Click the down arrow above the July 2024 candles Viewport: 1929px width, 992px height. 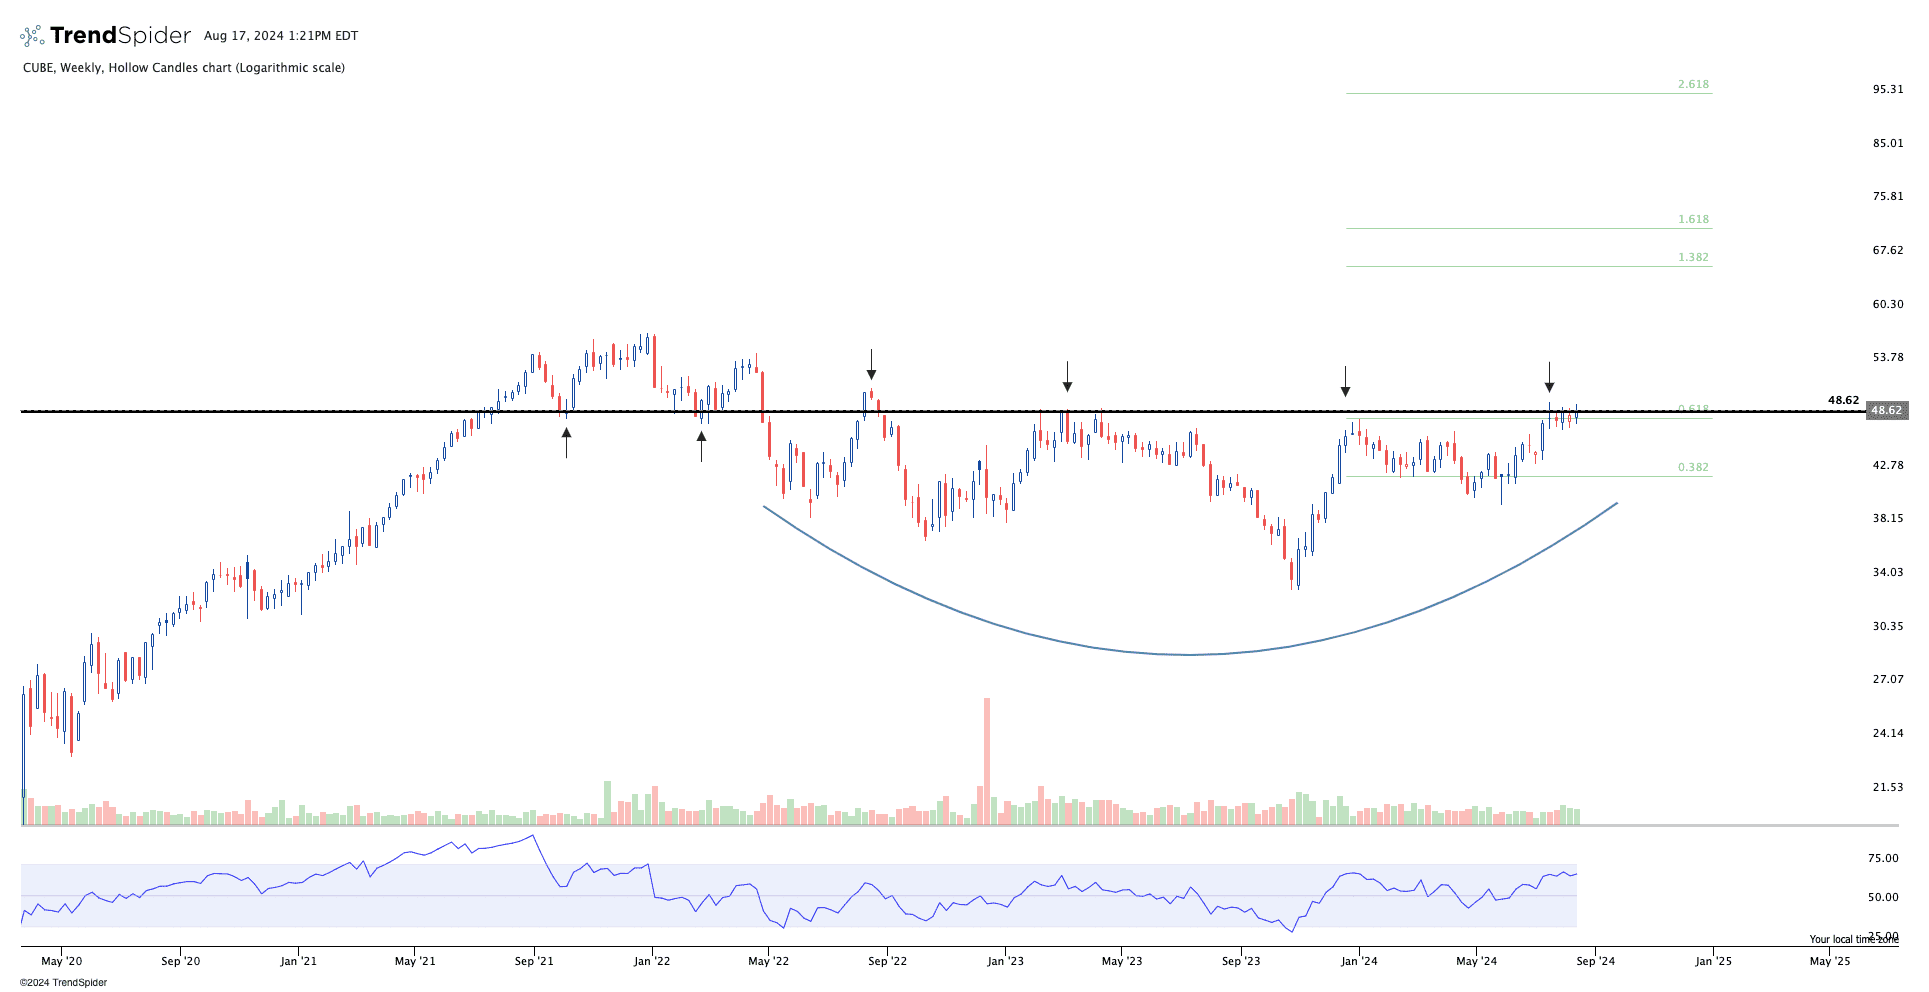tap(1549, 377)
